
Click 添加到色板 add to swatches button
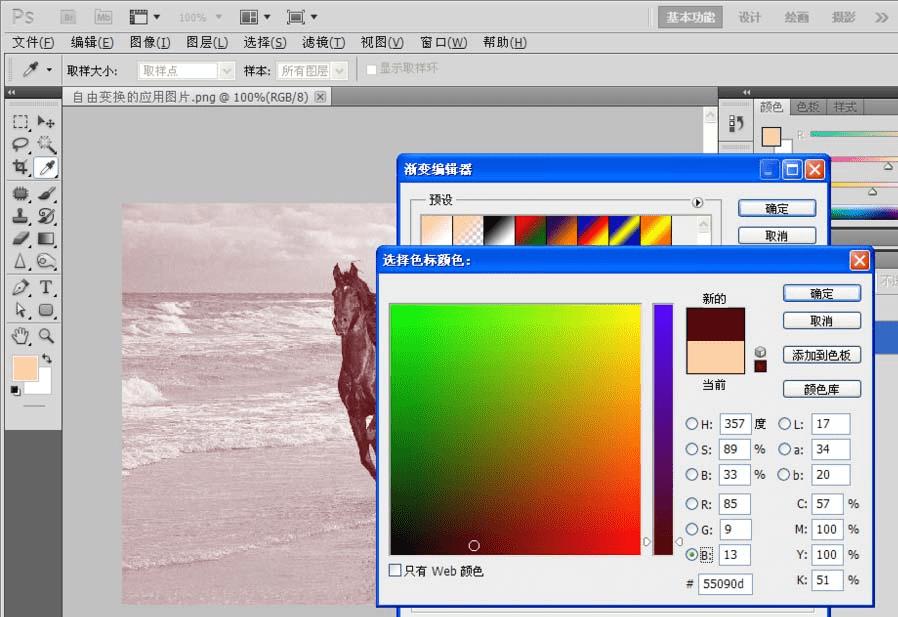coord(821,355)
